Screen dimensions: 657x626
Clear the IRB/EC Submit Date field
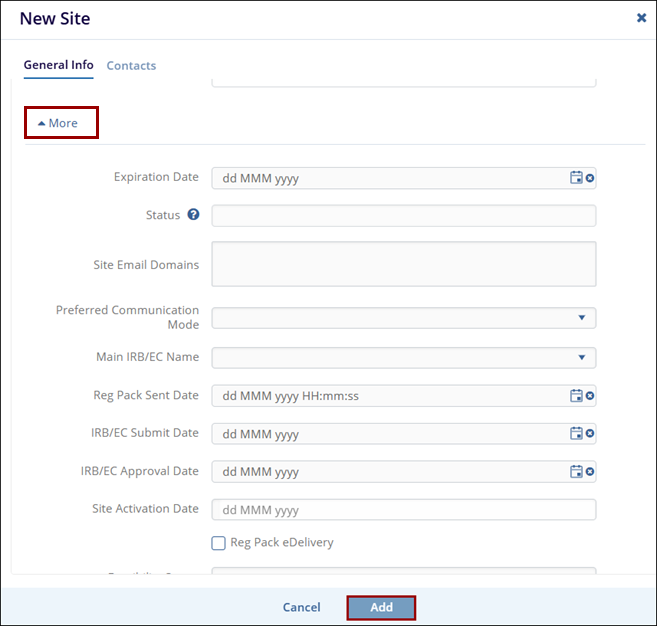590,434
